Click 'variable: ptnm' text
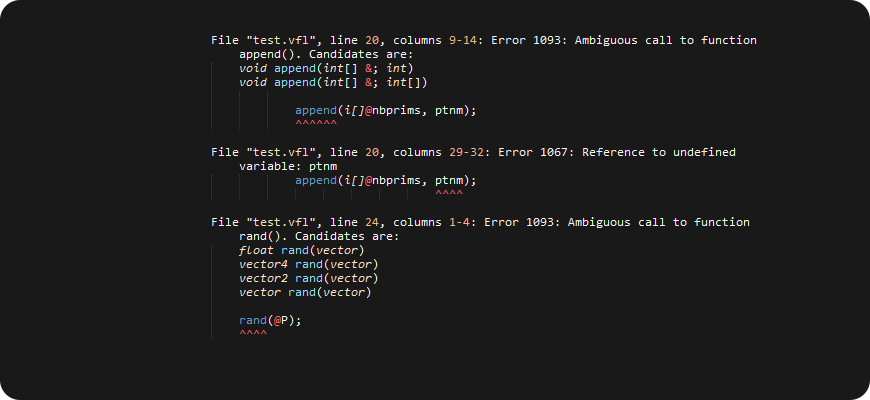The image size is (870, 400). 288,166
